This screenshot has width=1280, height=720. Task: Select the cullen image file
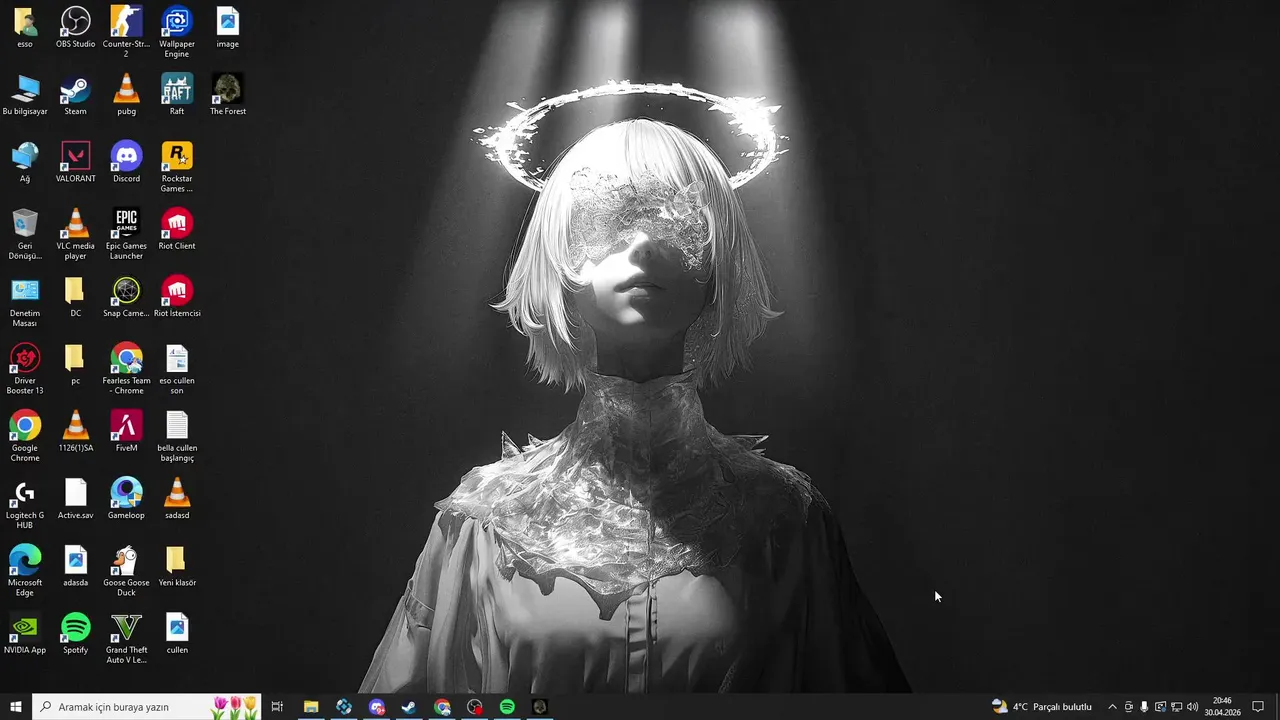click(x=177, y=631)
